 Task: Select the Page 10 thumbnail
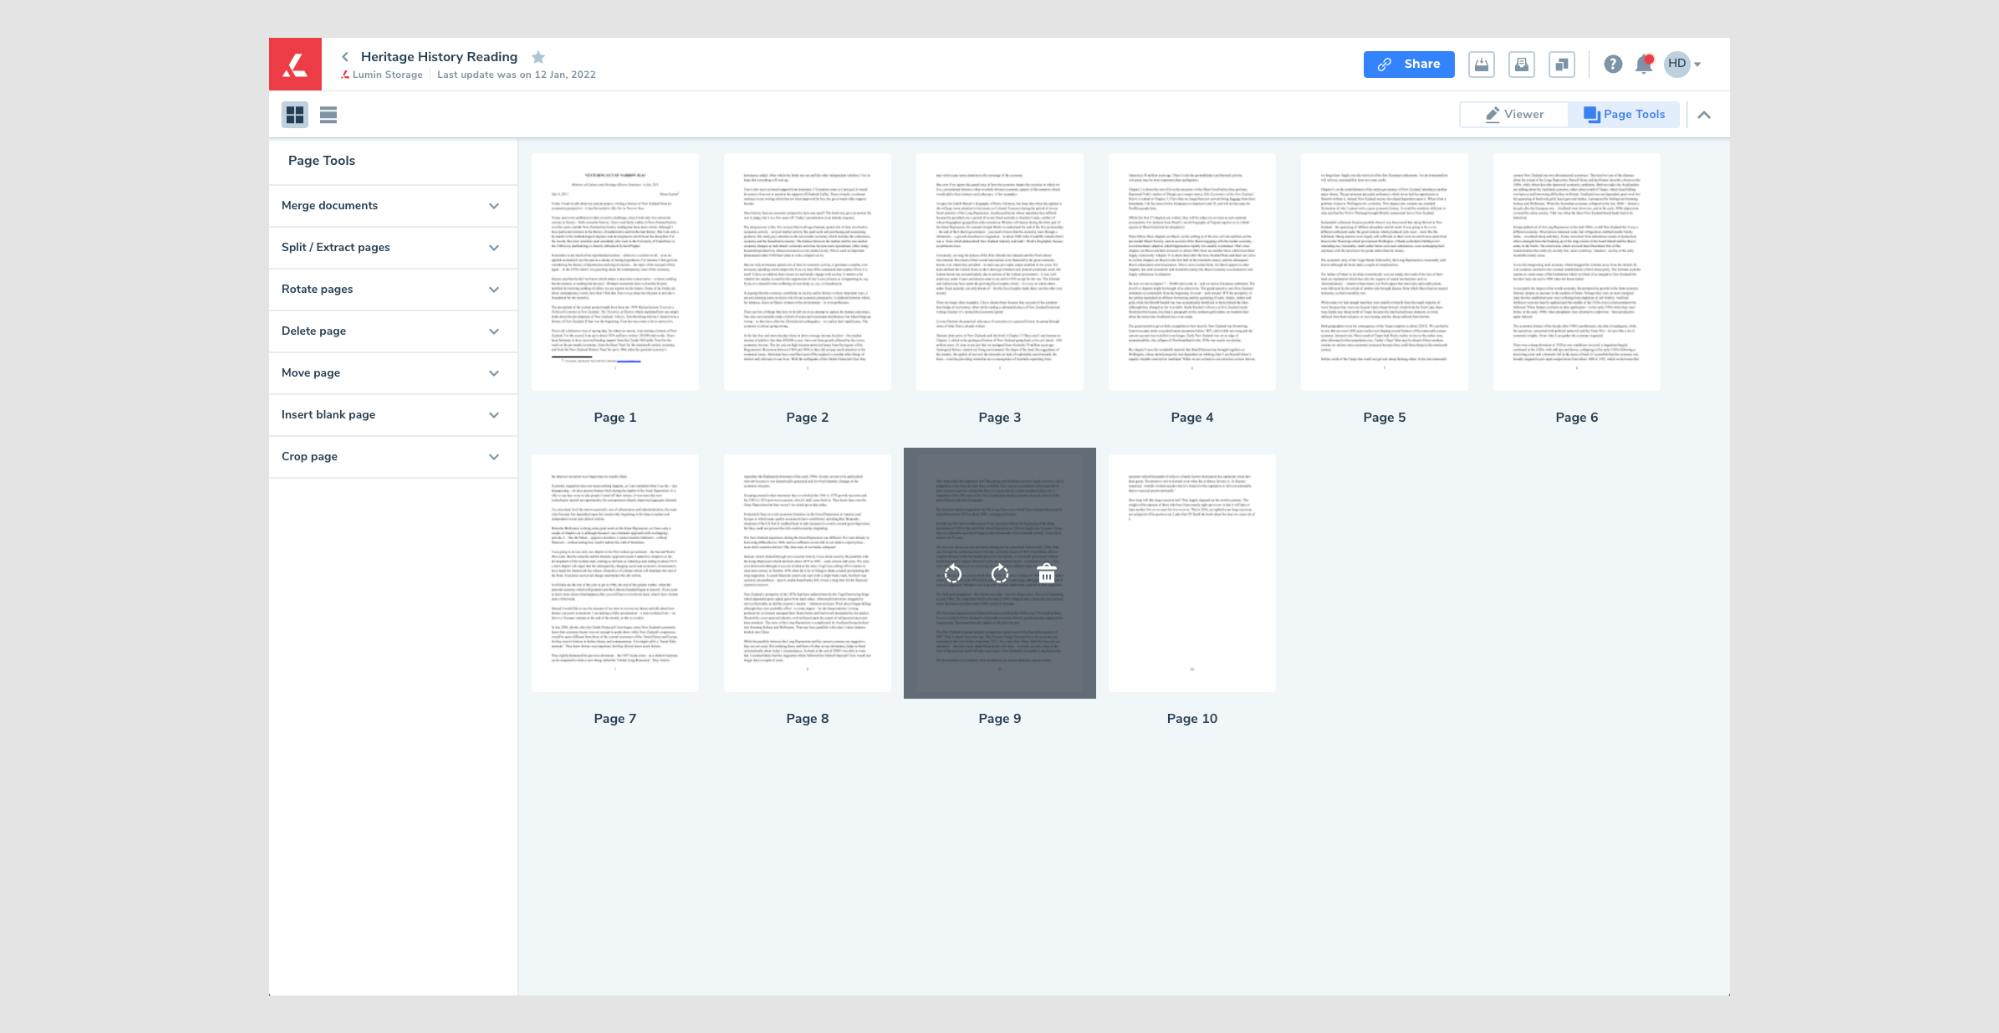click(1192, 573)
